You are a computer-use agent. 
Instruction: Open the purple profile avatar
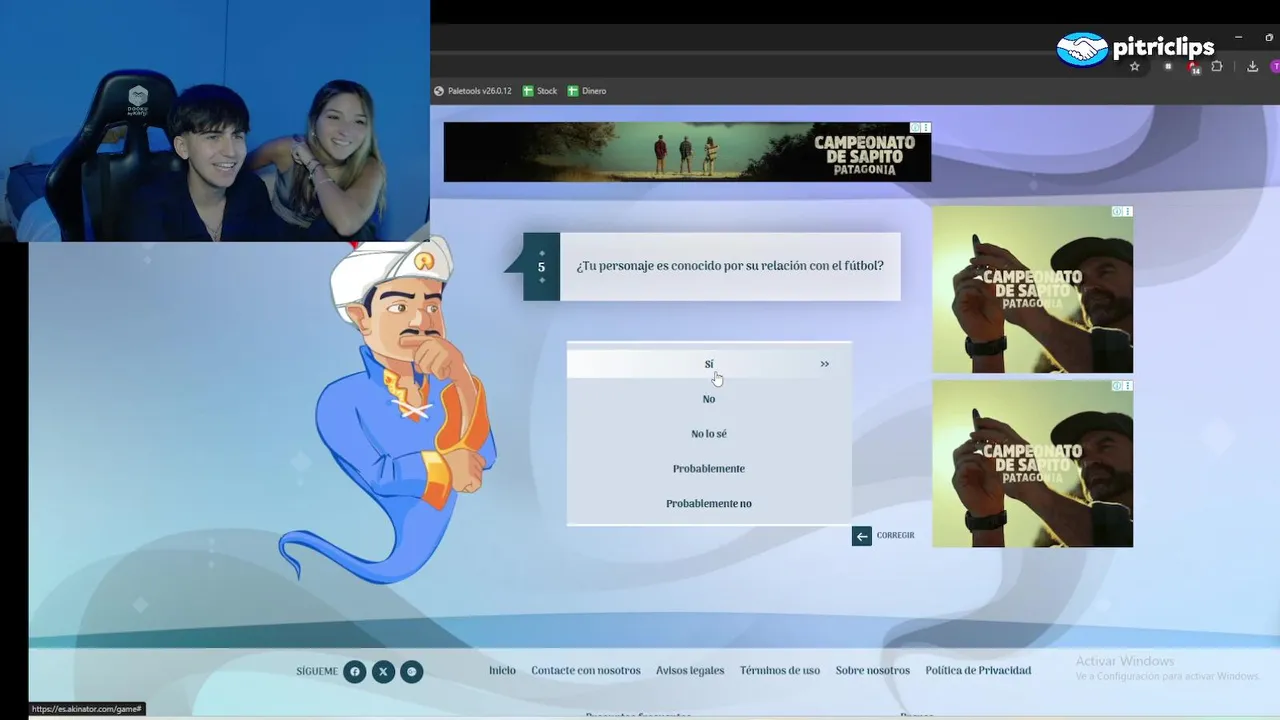click(x=1275, y=67)
